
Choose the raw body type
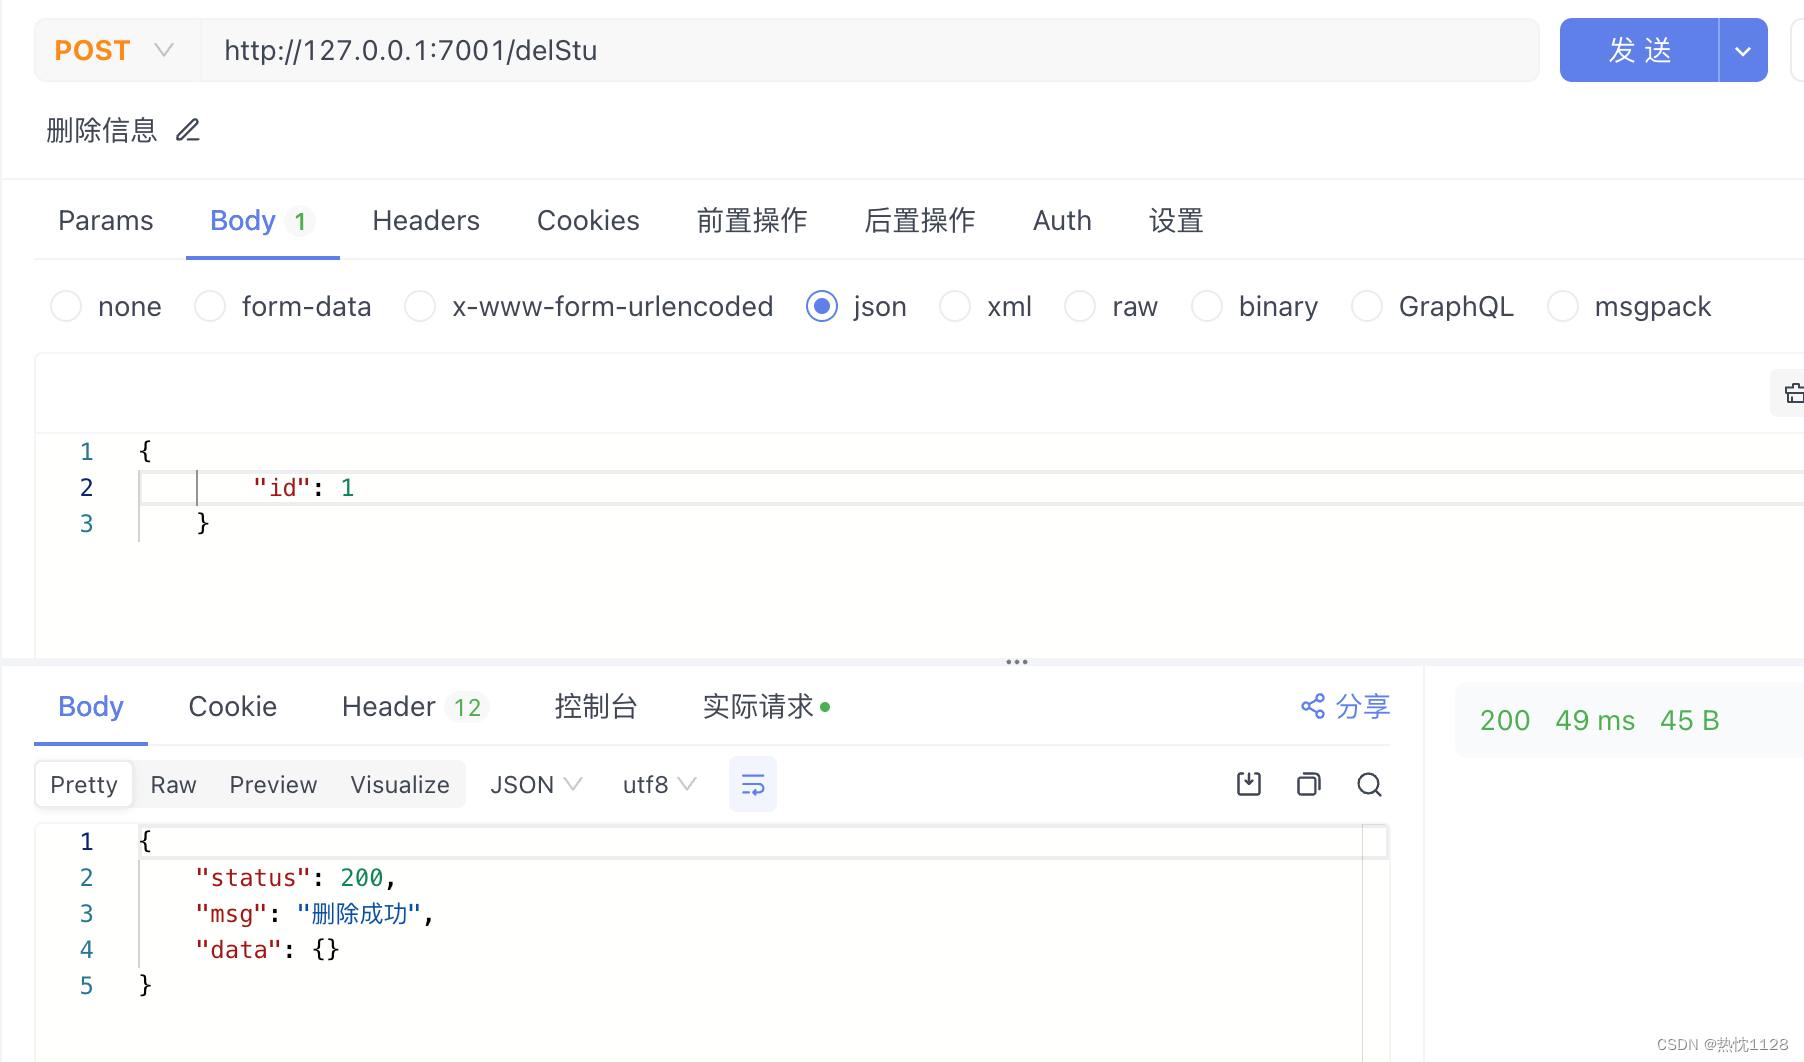point(1080,306)
